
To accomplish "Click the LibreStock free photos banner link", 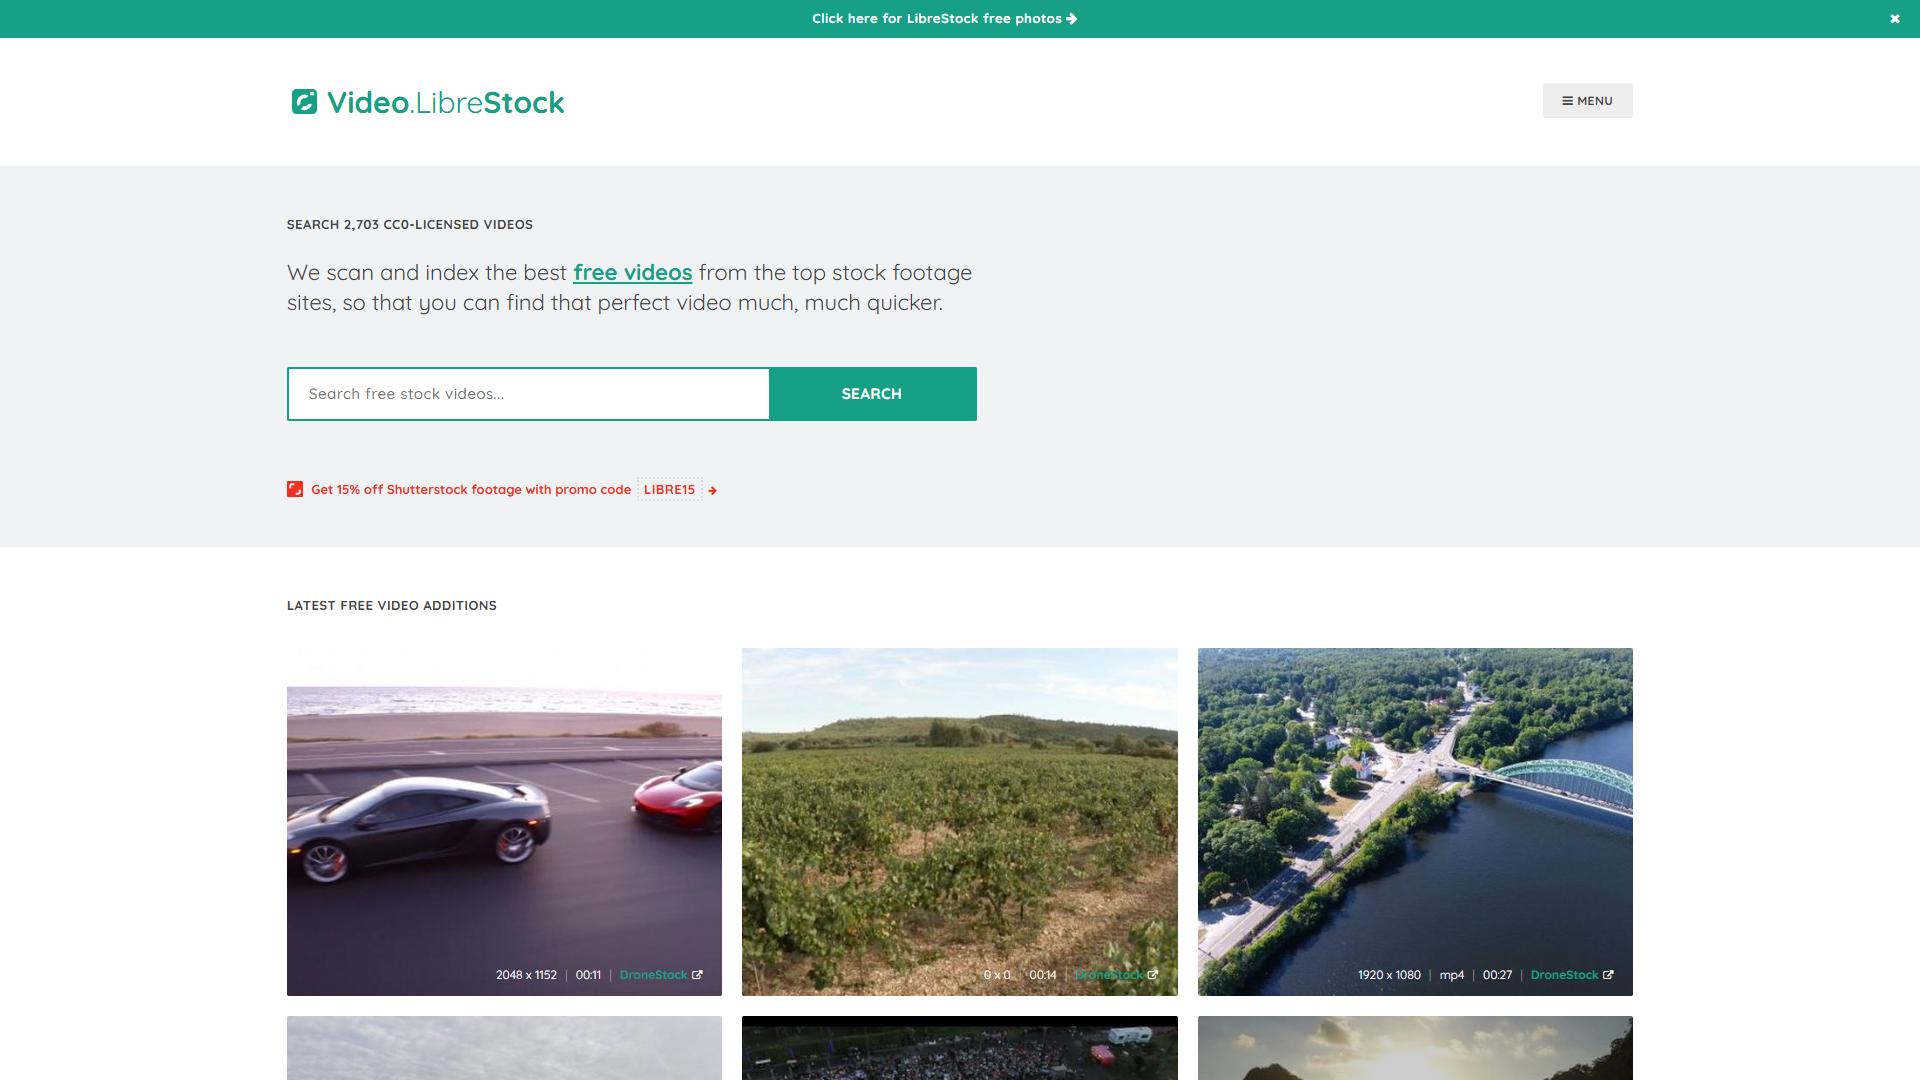I will tap(936, 19).
